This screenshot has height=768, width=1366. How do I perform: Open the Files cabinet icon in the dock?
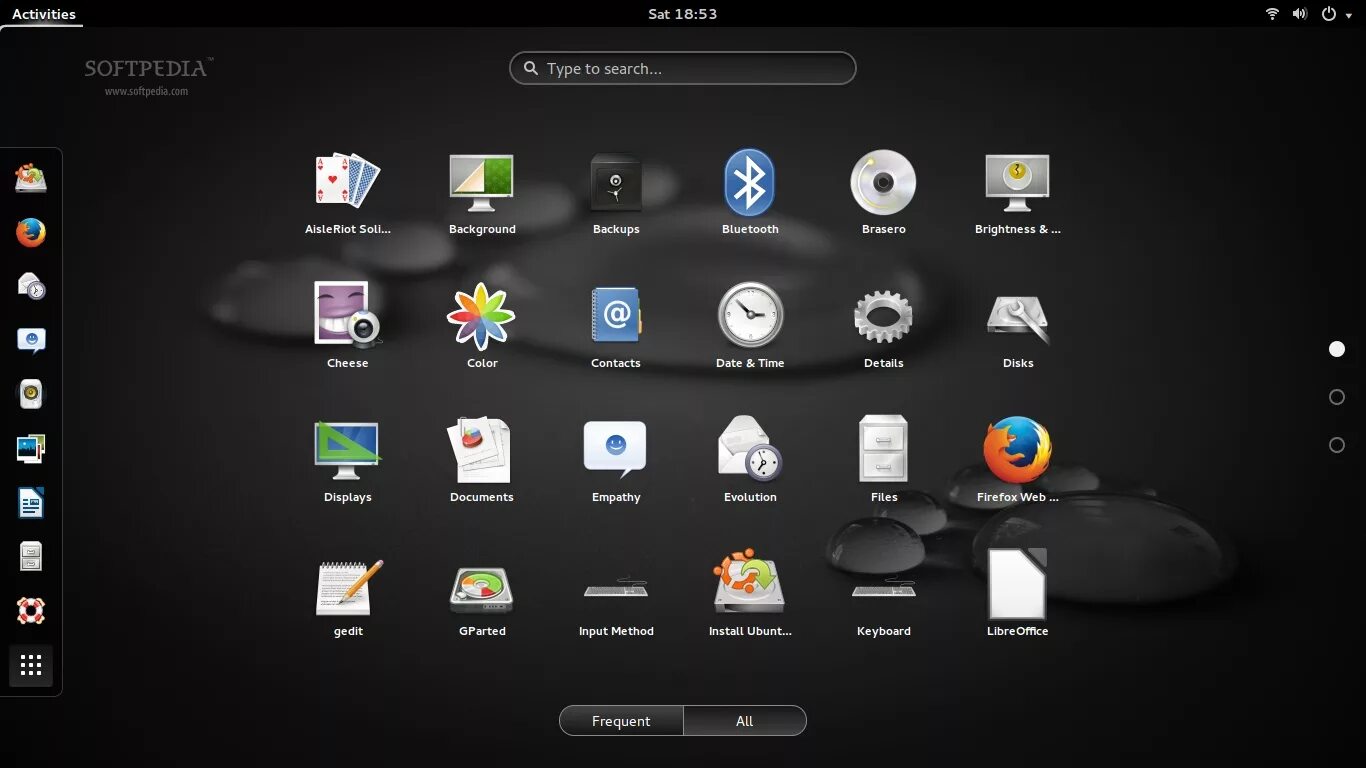tap(31, 556)
